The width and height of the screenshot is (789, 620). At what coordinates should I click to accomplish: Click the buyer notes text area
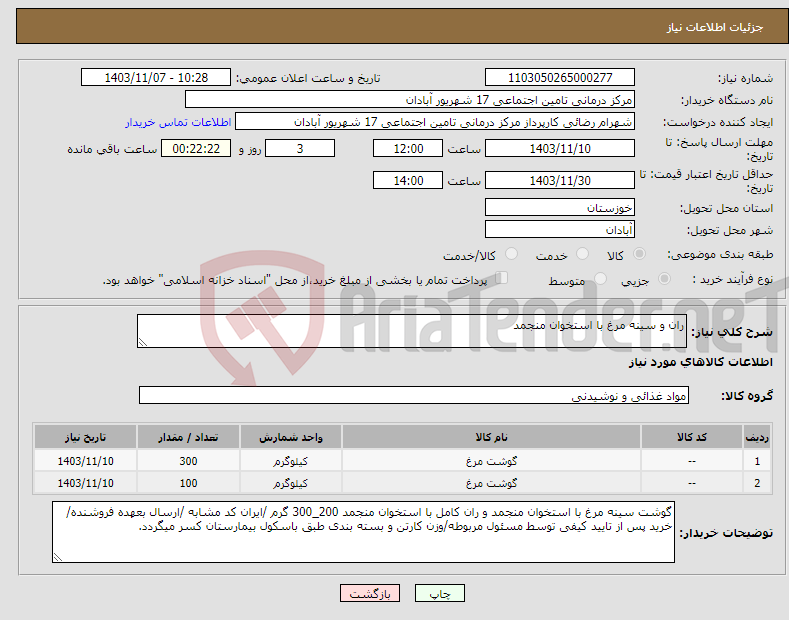[363, 532]
